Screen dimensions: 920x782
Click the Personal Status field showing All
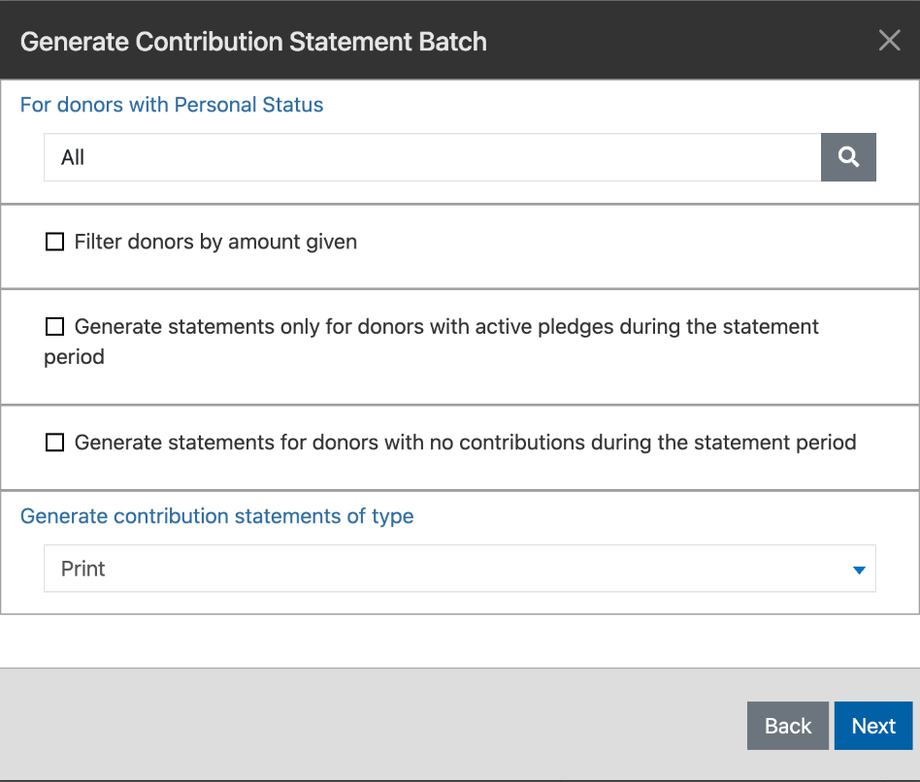[432, 157]
